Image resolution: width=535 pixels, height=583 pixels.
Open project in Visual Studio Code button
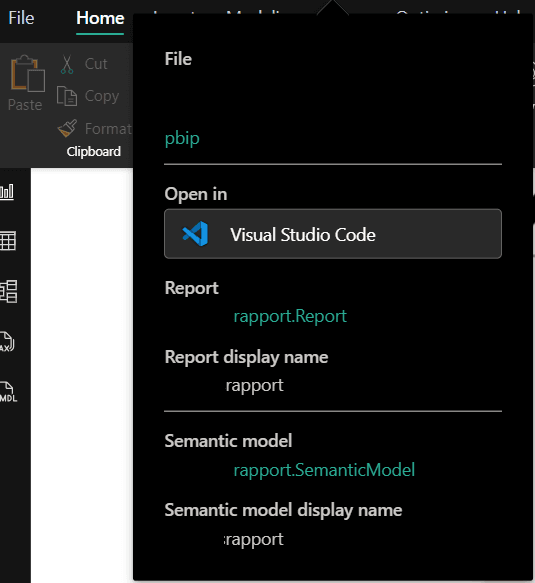pos(333,234)
